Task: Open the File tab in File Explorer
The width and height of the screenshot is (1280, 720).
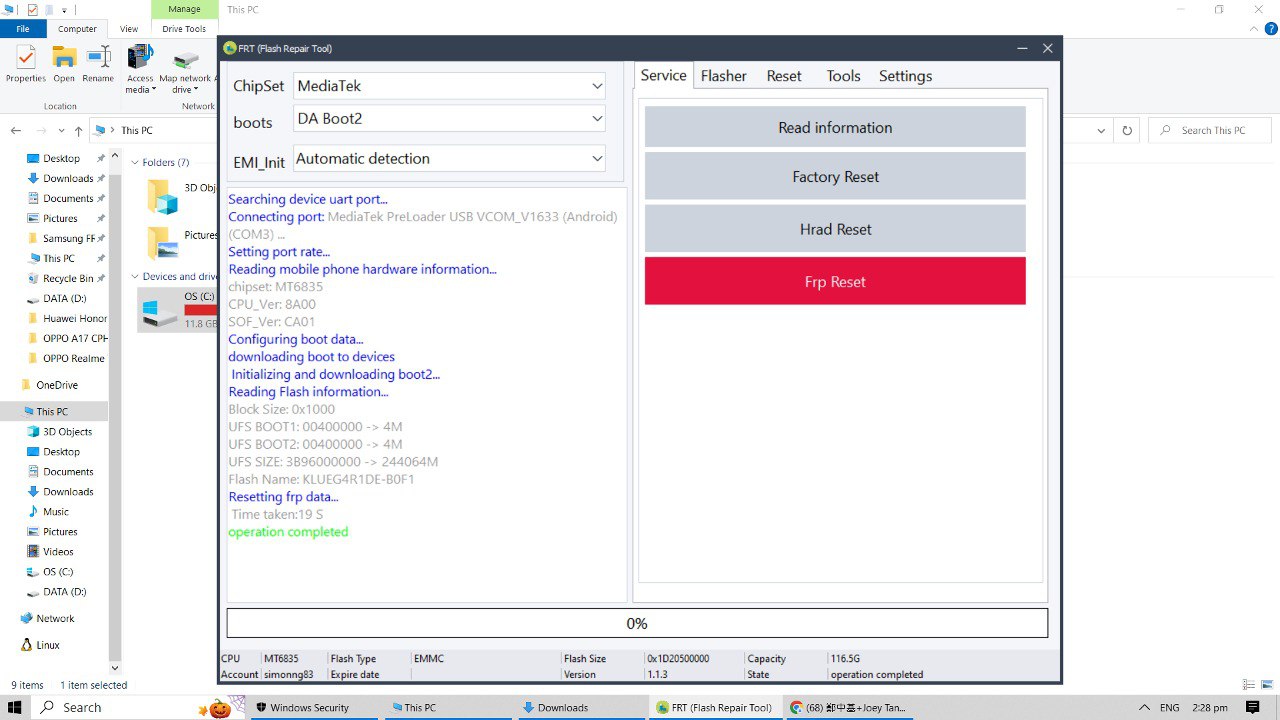Action: click(22, 29)
